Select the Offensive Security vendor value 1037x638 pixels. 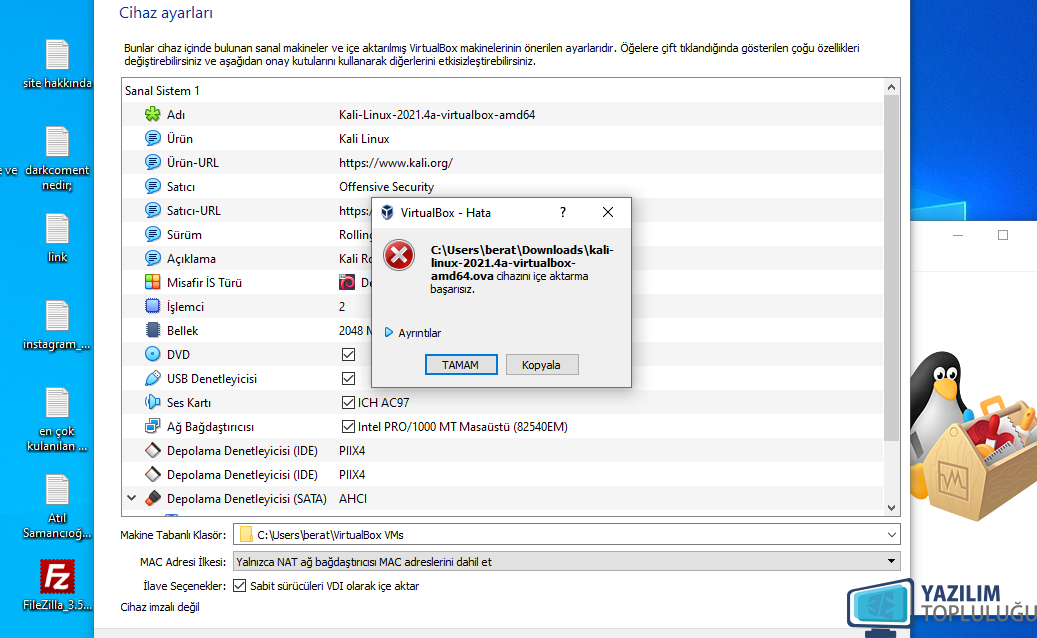point(387,186)
